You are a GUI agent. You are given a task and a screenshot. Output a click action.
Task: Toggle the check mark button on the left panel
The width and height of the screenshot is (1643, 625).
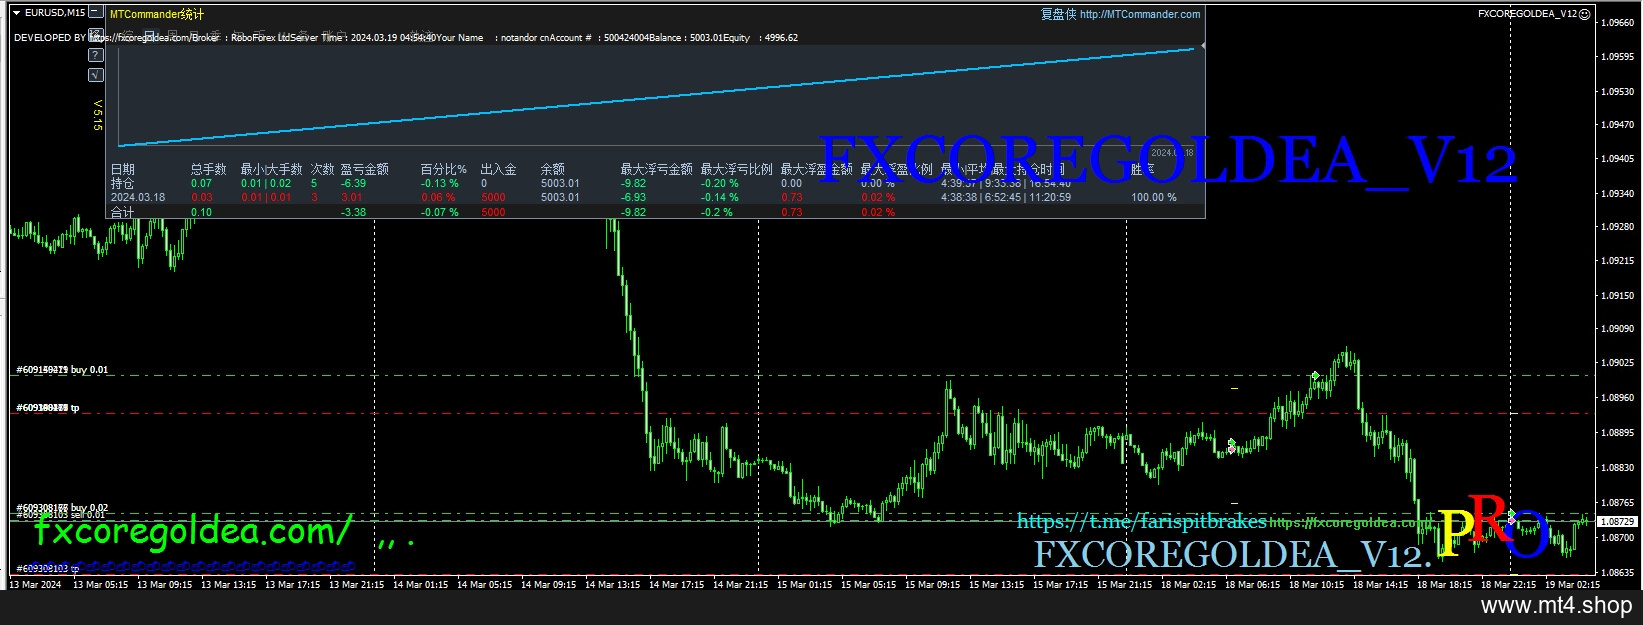(96, 75)
